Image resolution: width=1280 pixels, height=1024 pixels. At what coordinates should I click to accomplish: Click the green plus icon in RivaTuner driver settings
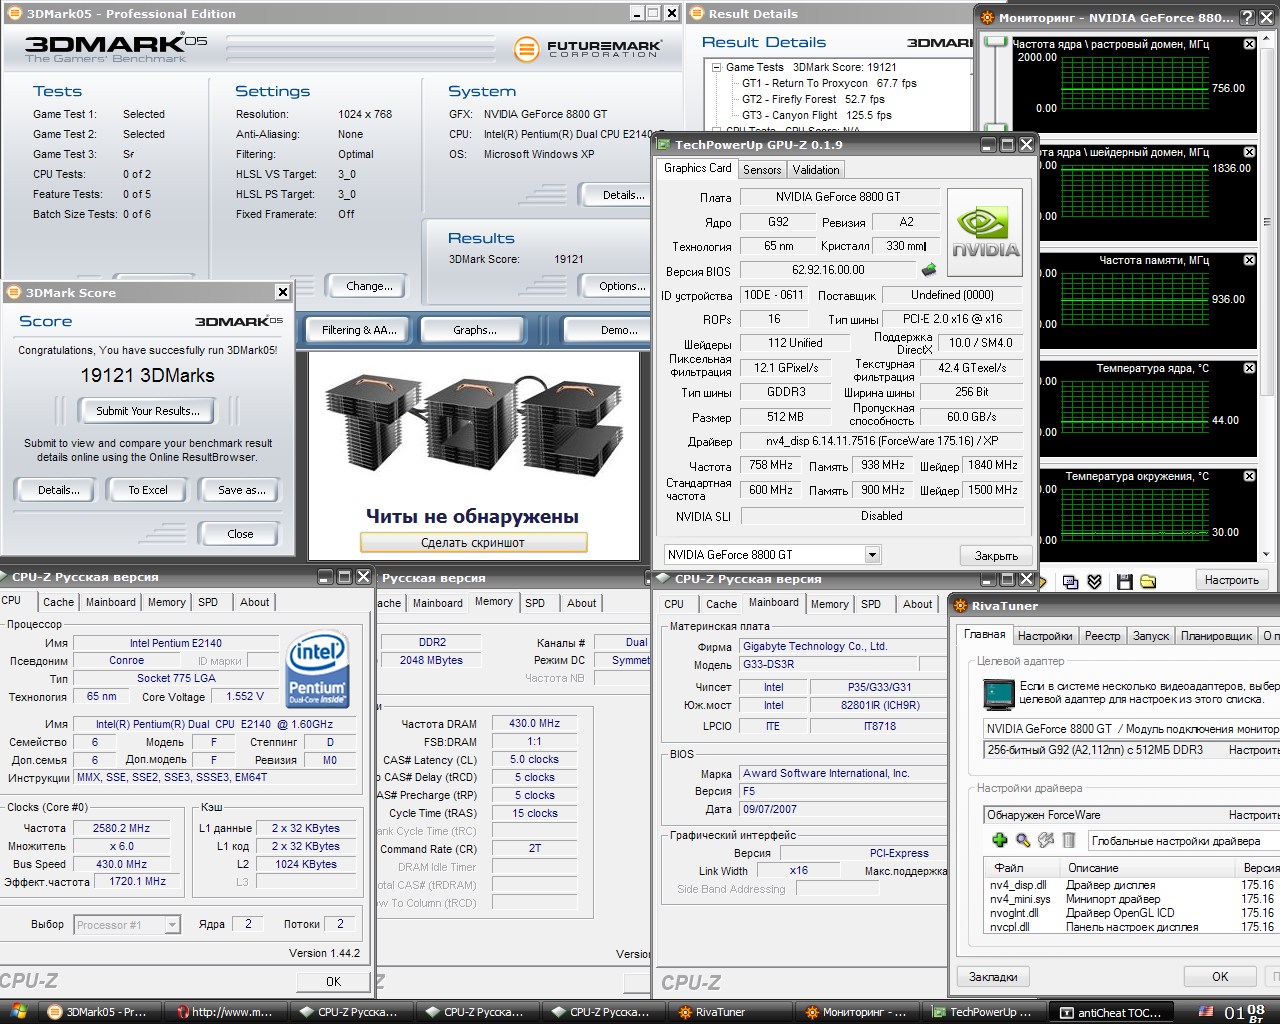click(x=999, y=841)
